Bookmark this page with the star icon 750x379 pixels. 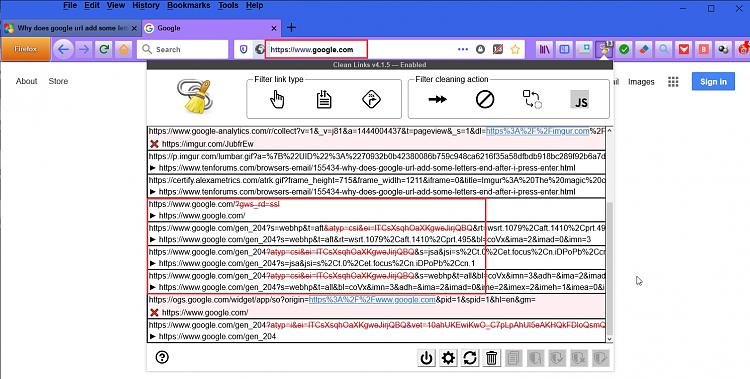(x=515, y=49)
